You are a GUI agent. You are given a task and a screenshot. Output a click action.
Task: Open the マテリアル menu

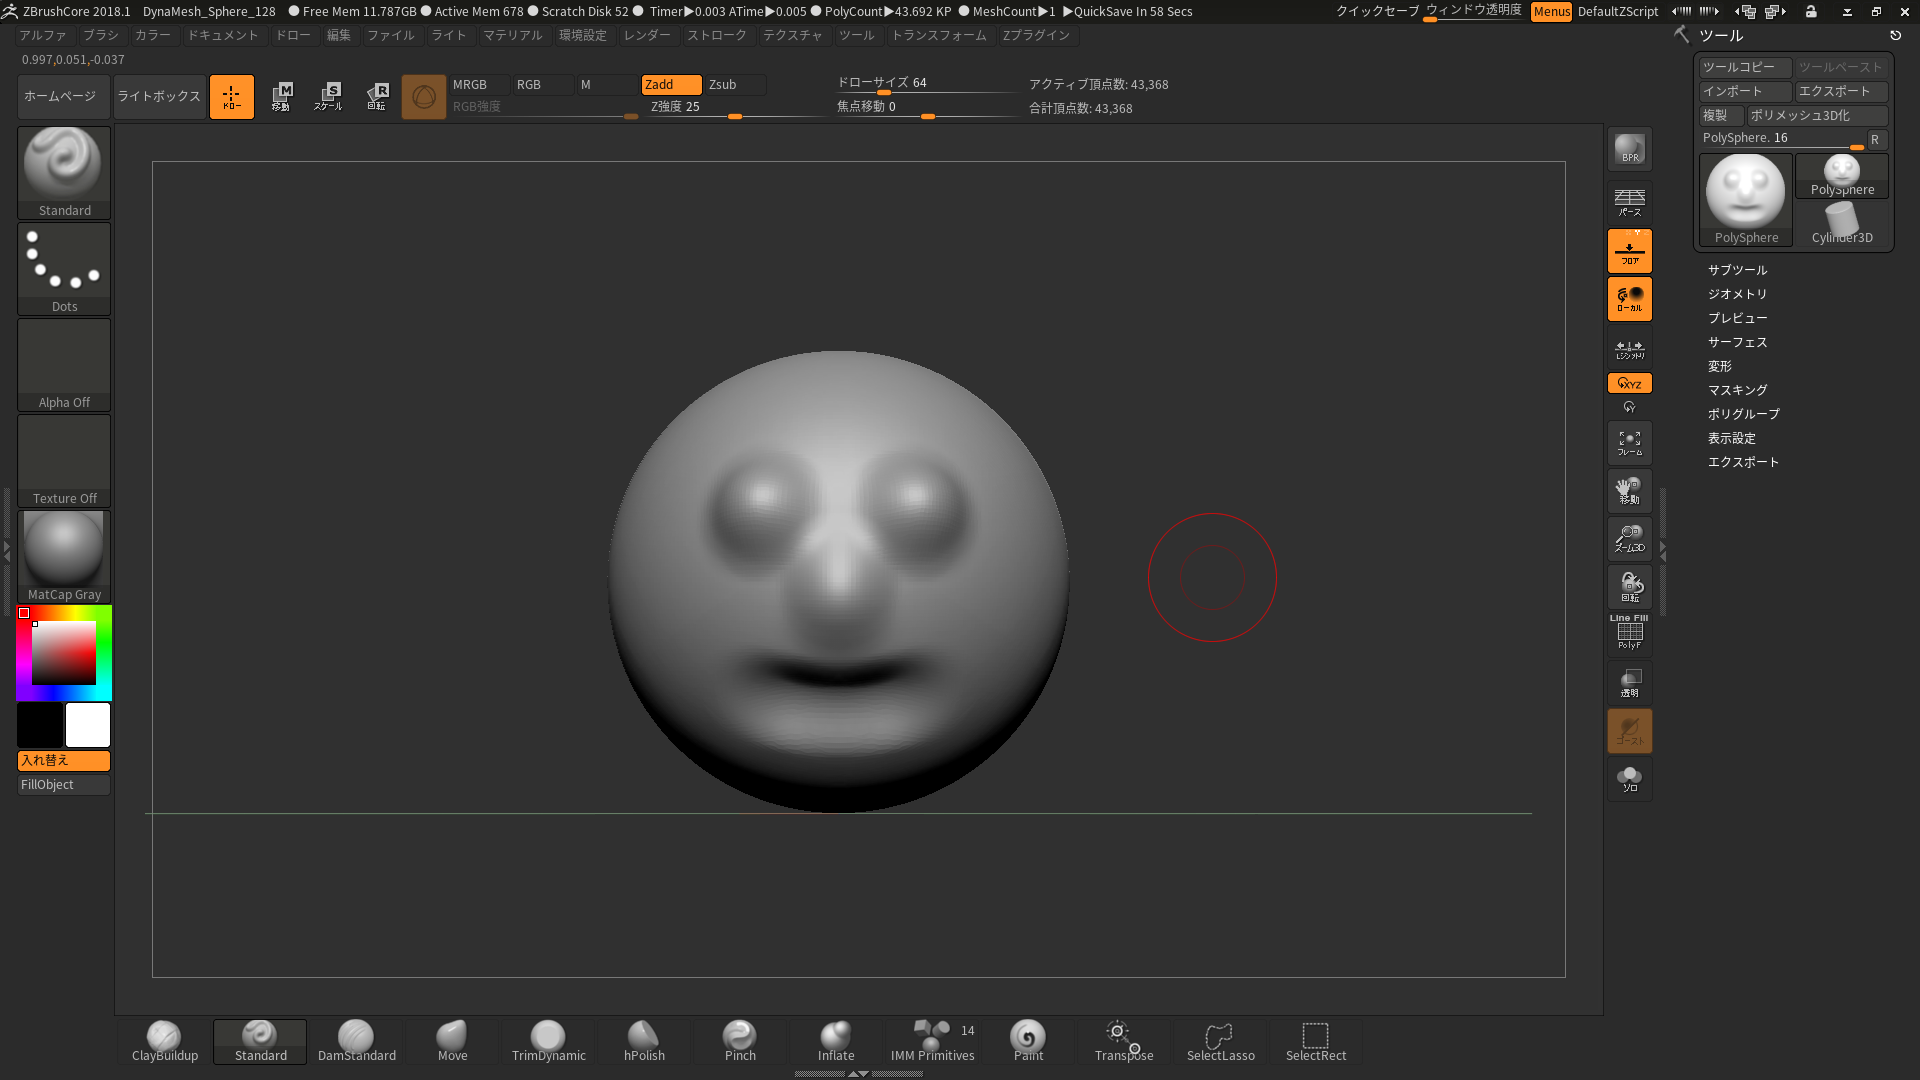512,34
